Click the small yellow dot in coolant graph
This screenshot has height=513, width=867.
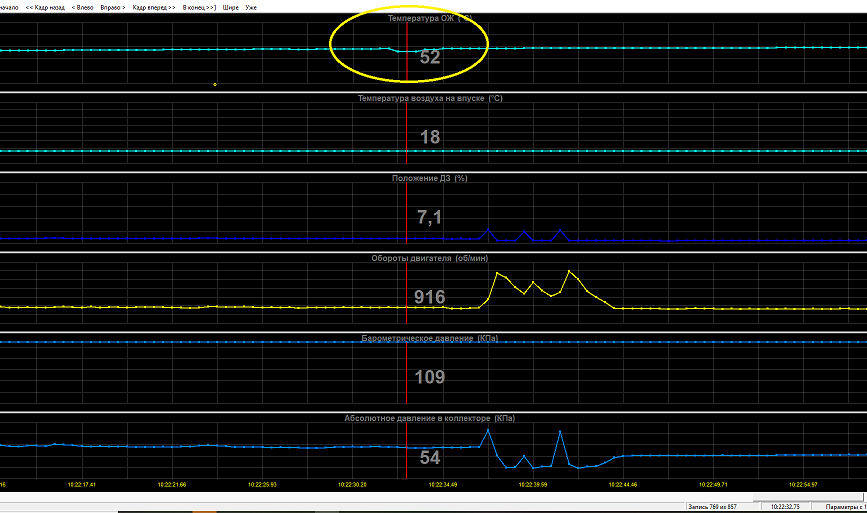tap(215, 85)
